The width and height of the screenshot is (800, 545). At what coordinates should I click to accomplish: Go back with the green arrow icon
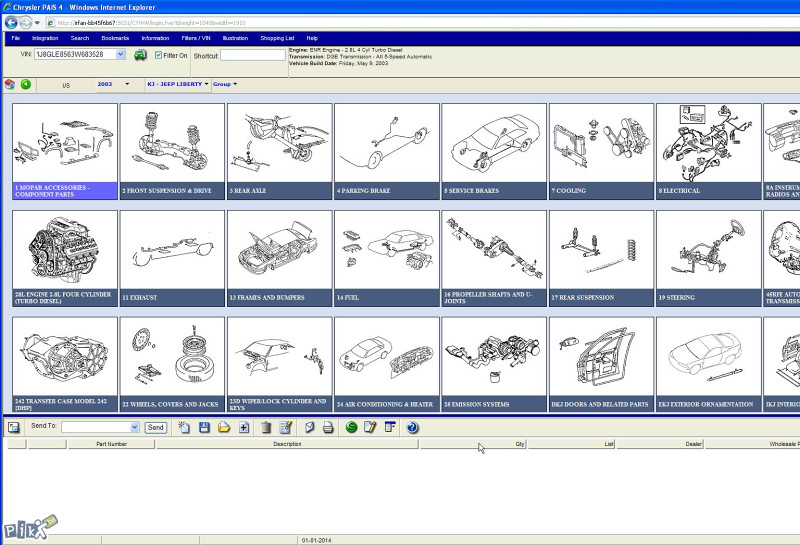pyautogui.click(x=26, y=84)
